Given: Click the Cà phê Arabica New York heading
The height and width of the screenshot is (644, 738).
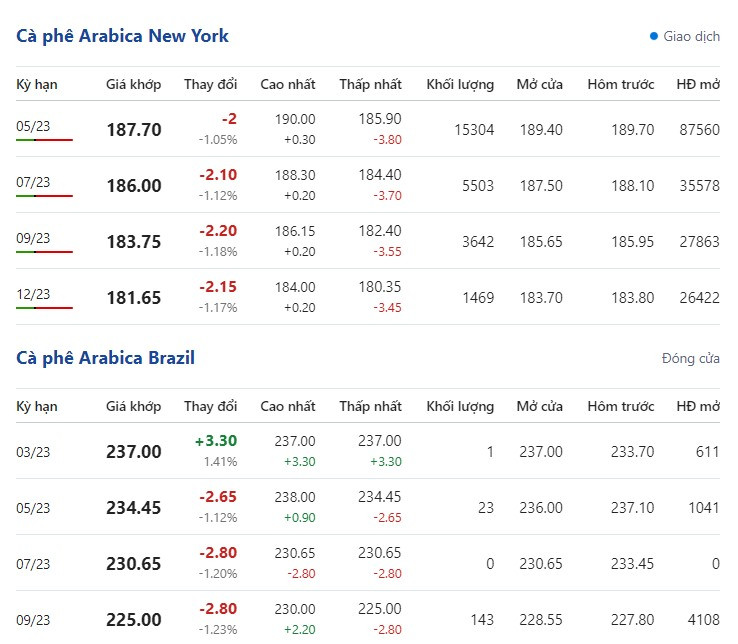Looking at the screenshot, I should pos(122,36).
